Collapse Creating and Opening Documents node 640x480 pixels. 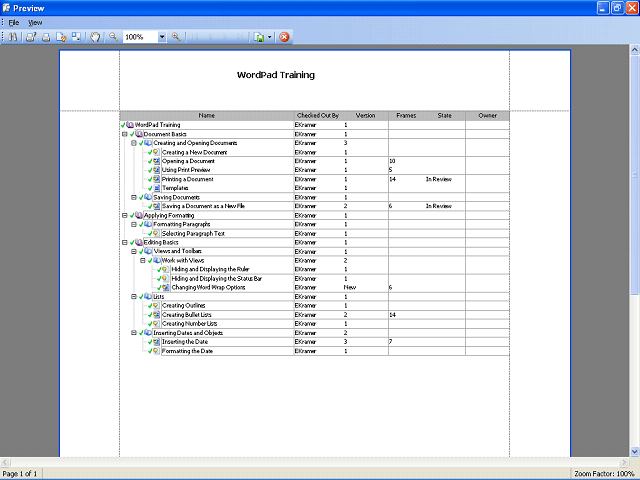tap(134, 143)
